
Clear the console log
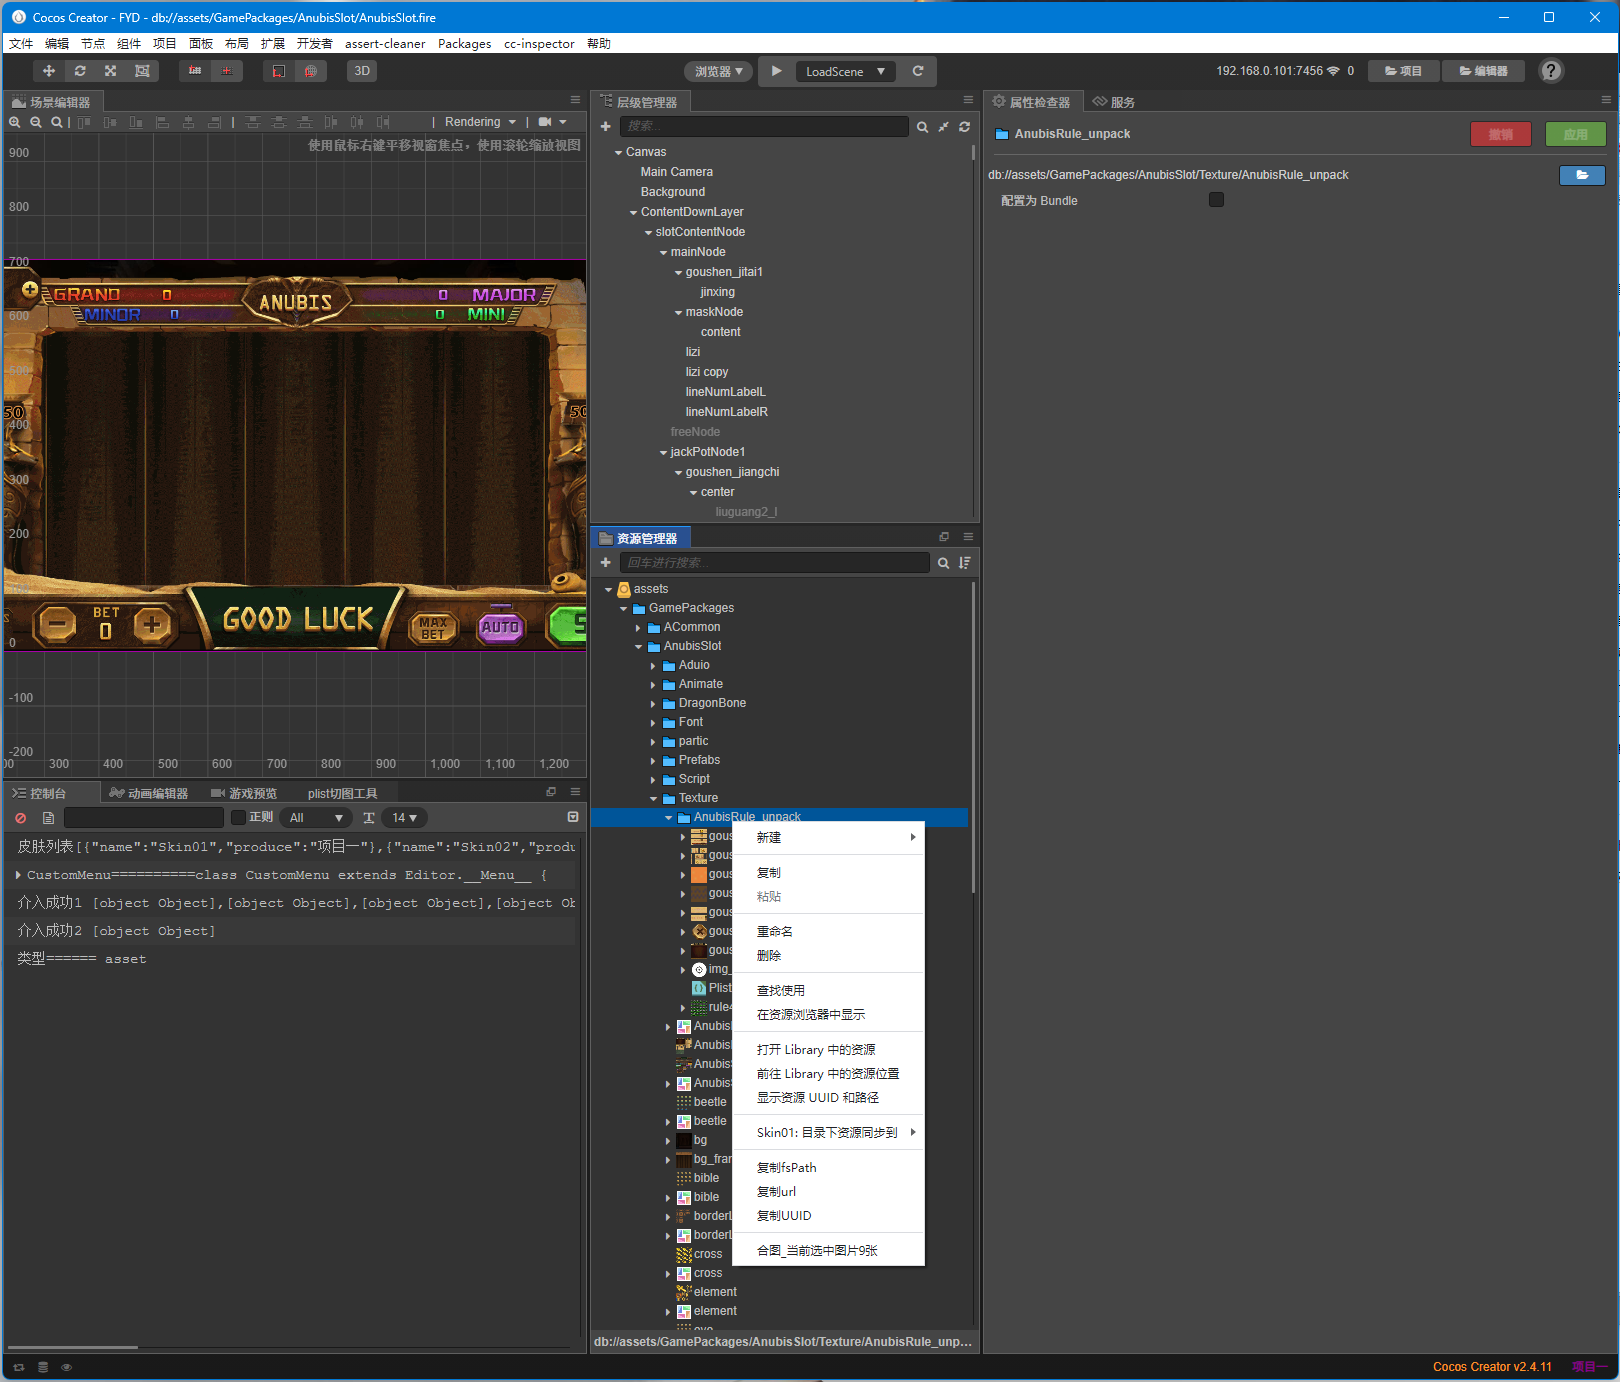point(20,818)
